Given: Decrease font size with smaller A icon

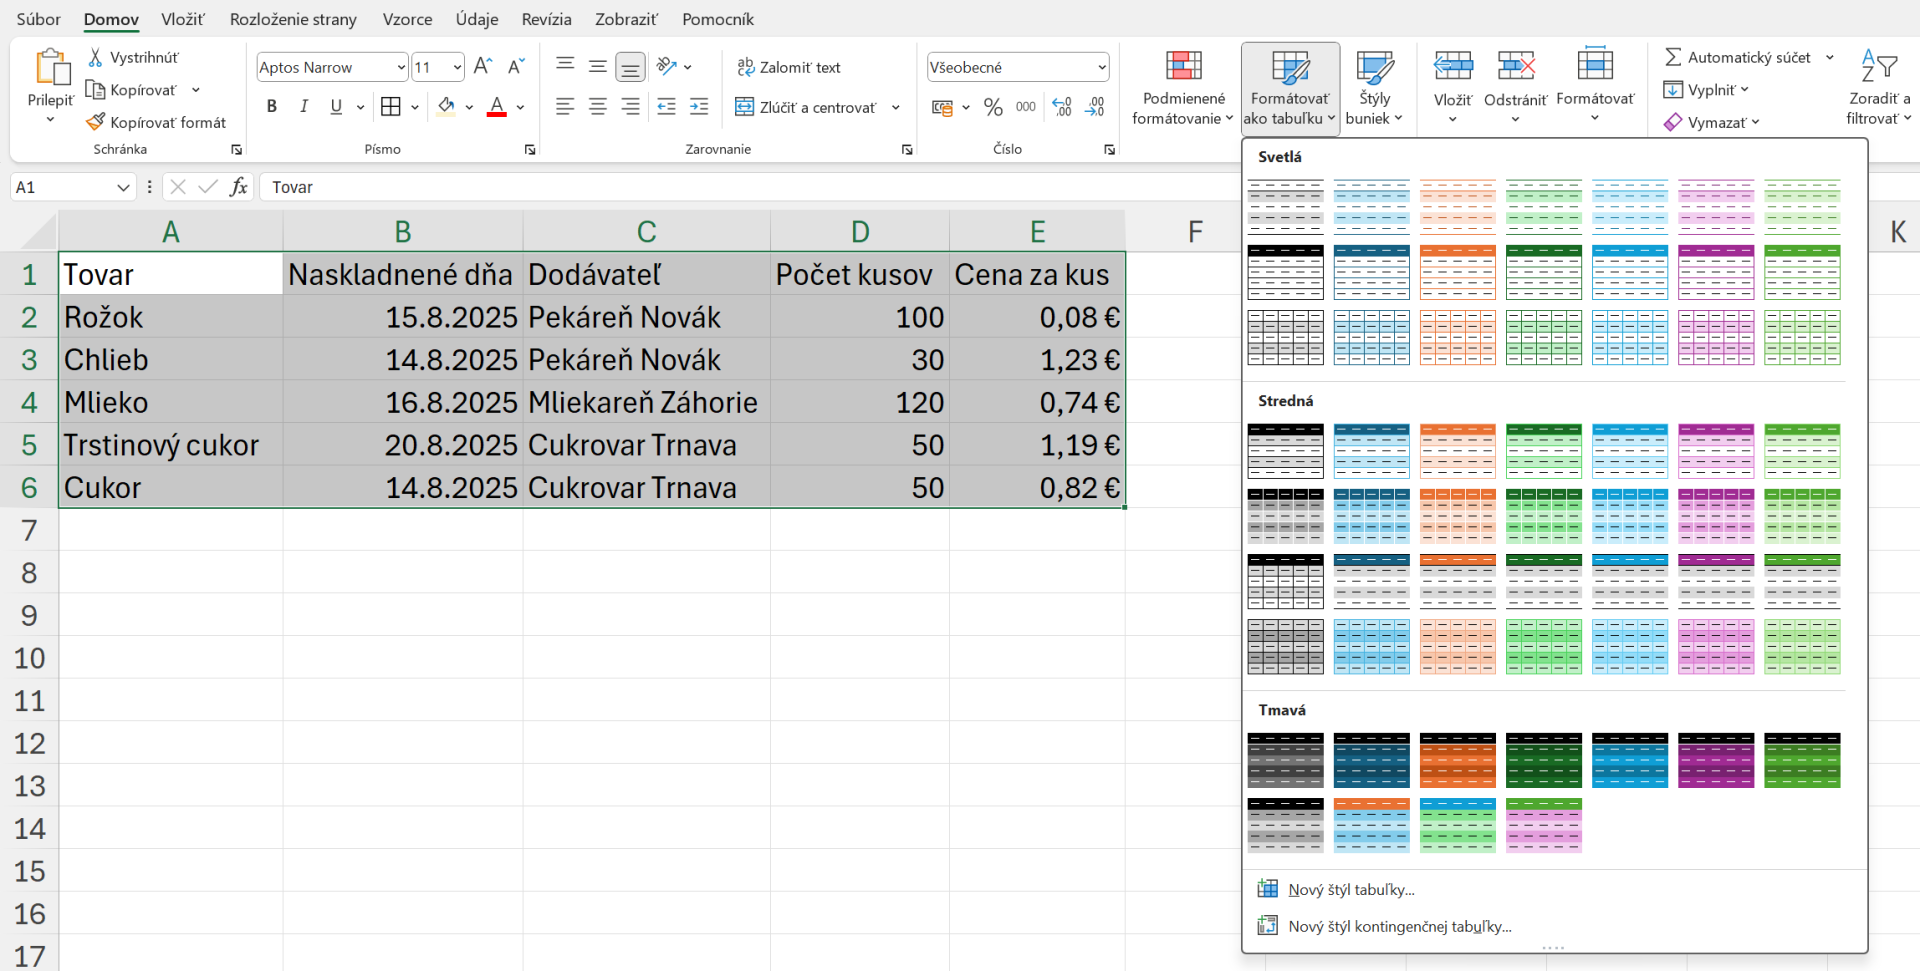Looking at the screenshot, I should pyautogui.click(x=516, y=67).
